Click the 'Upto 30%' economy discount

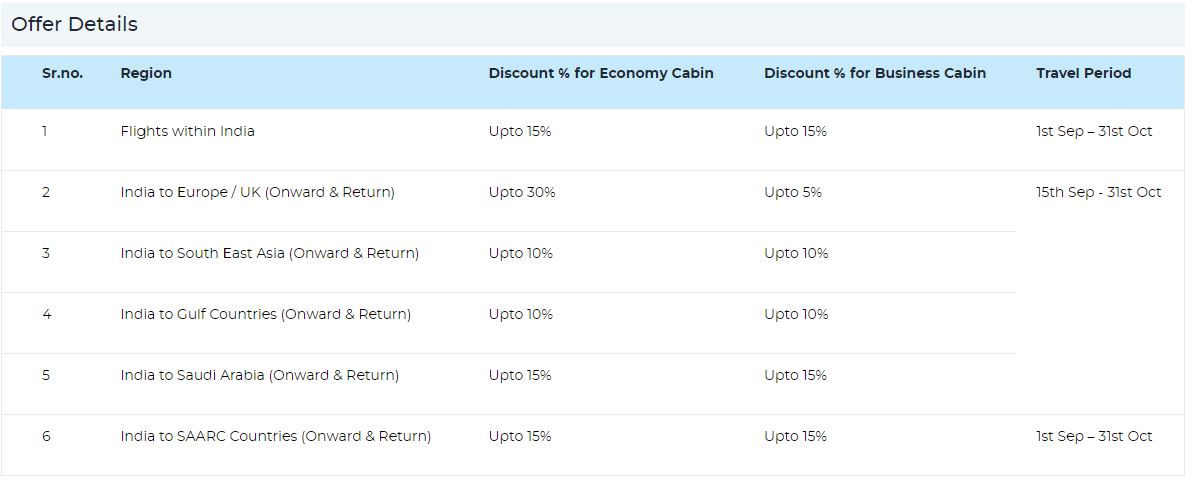(x=522, y=192)
